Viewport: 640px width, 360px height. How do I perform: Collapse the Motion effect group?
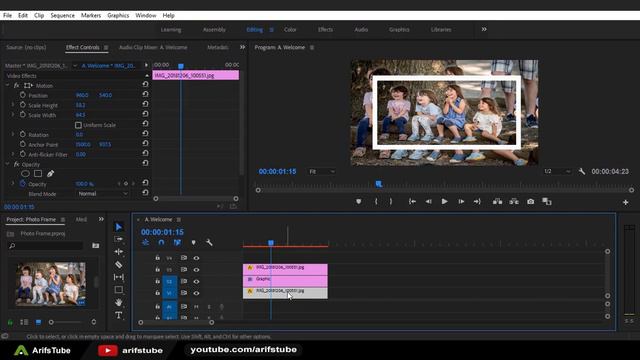[x=7, y=85]
